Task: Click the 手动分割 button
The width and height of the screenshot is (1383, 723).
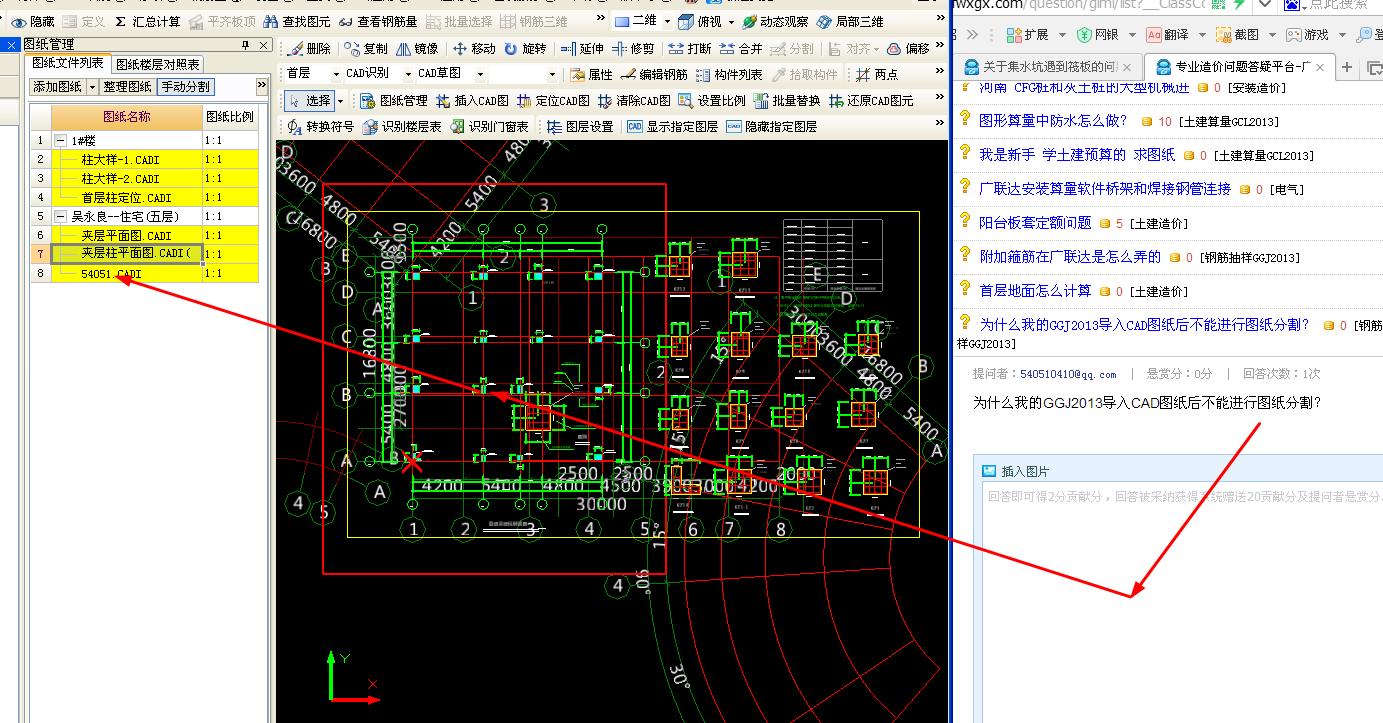Action: tap(185, 87)
